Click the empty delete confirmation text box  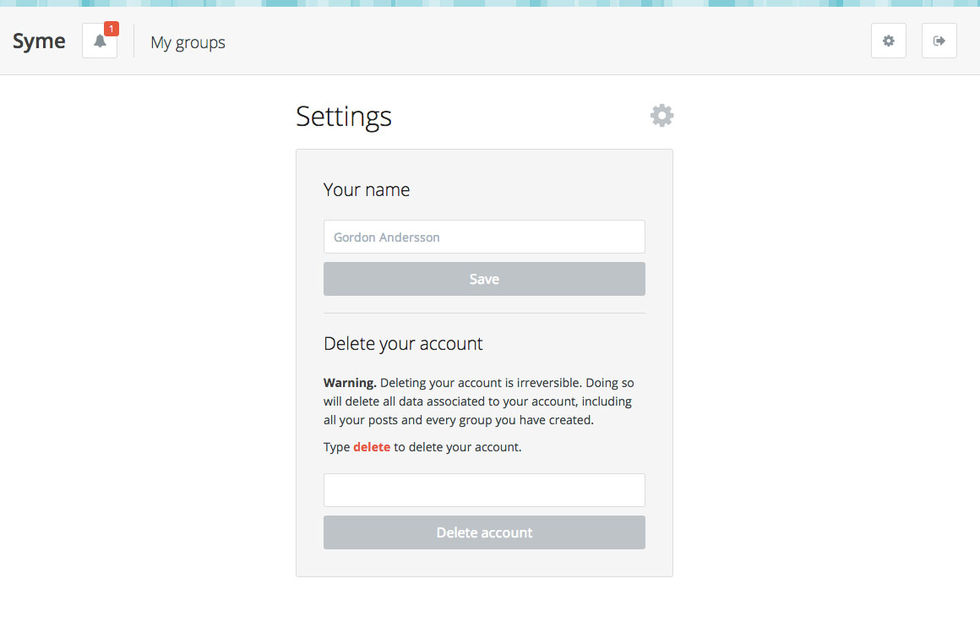point(484,490)
